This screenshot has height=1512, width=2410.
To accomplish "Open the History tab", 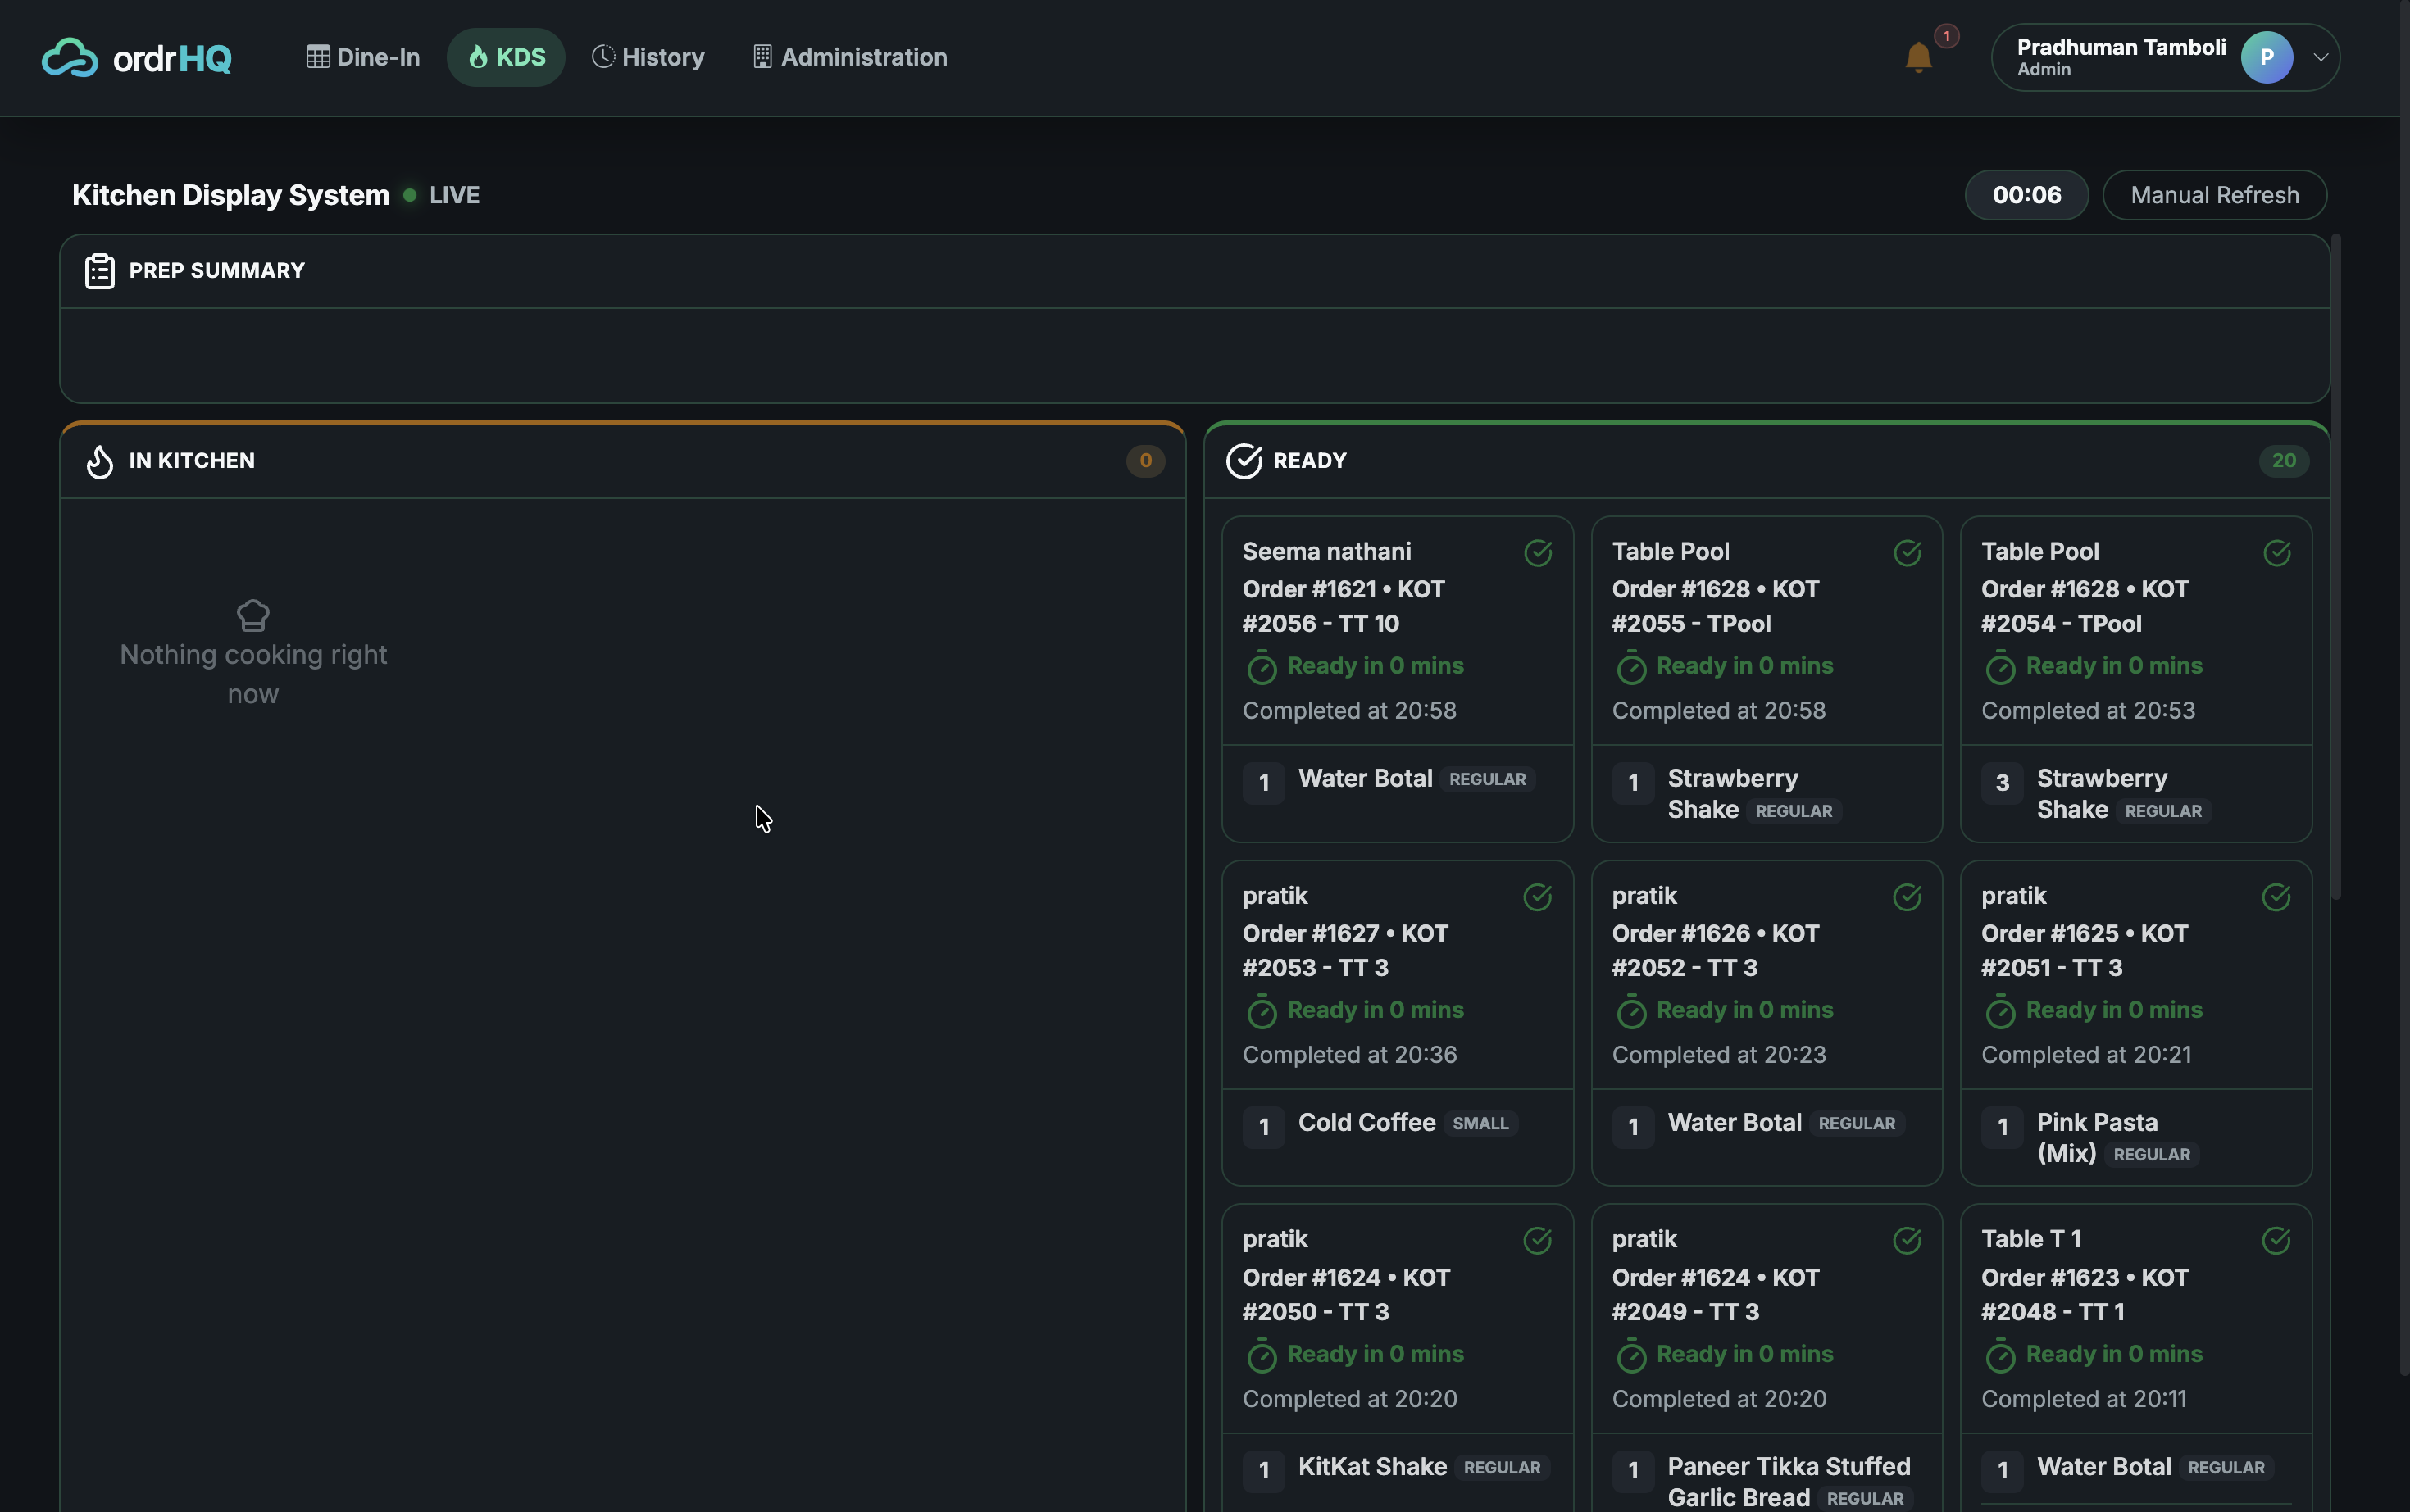I will pos(648,57).
